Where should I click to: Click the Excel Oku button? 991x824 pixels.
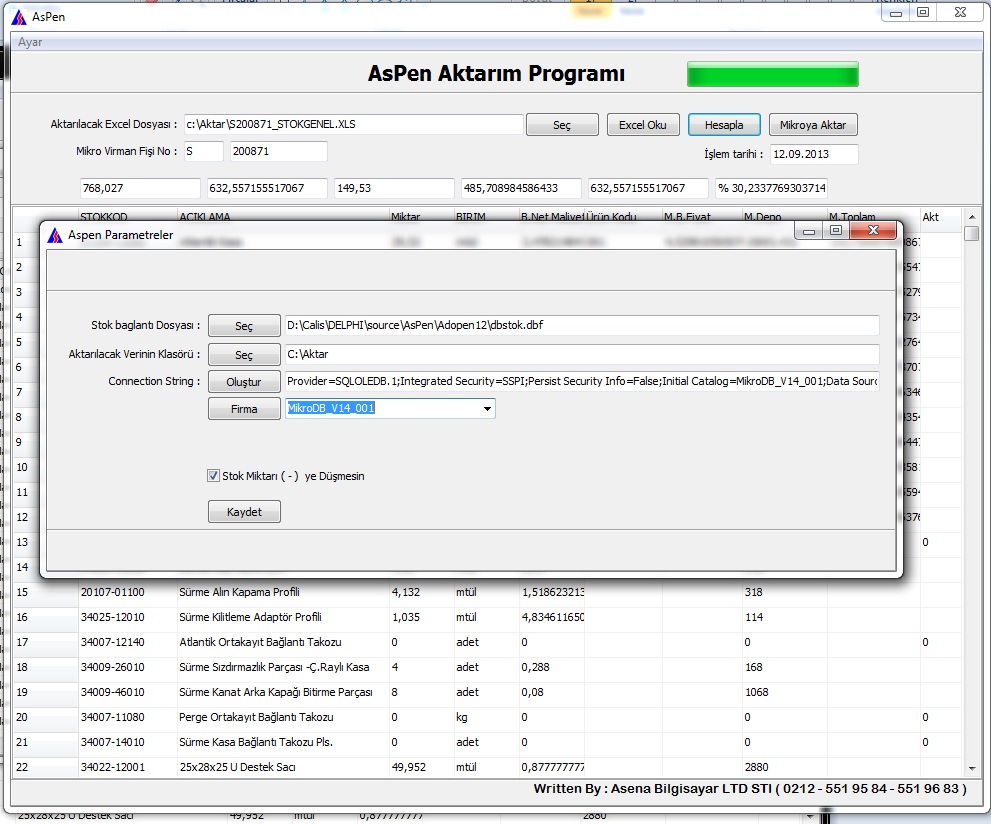point(643,125)
